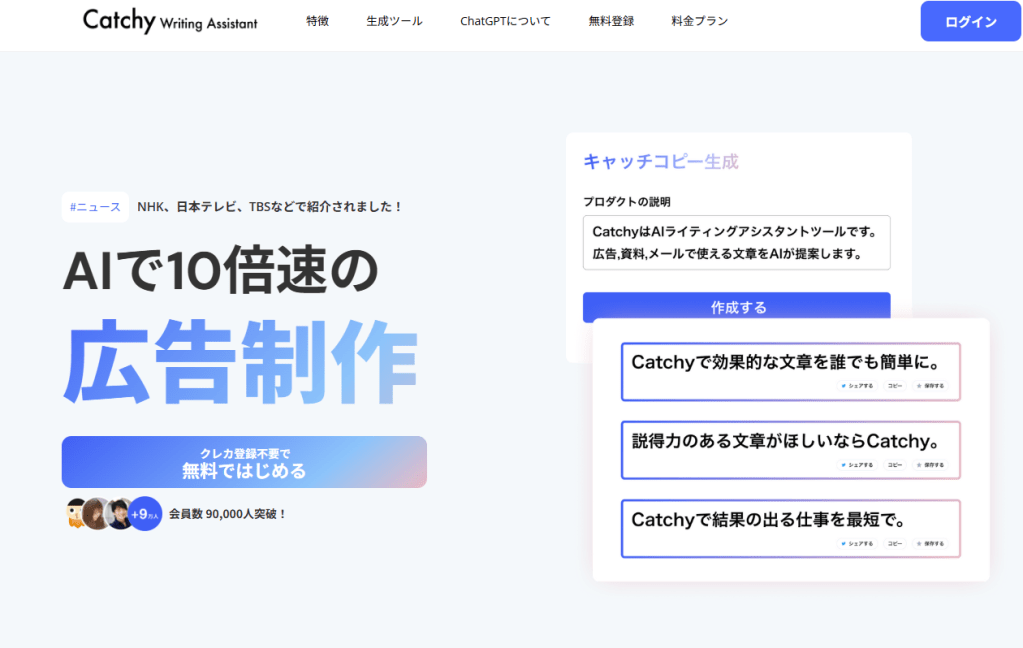
Task: Copy the 'Catchyで効果的な文章を誰でも簡単に' result
Action: coord(894,386)
